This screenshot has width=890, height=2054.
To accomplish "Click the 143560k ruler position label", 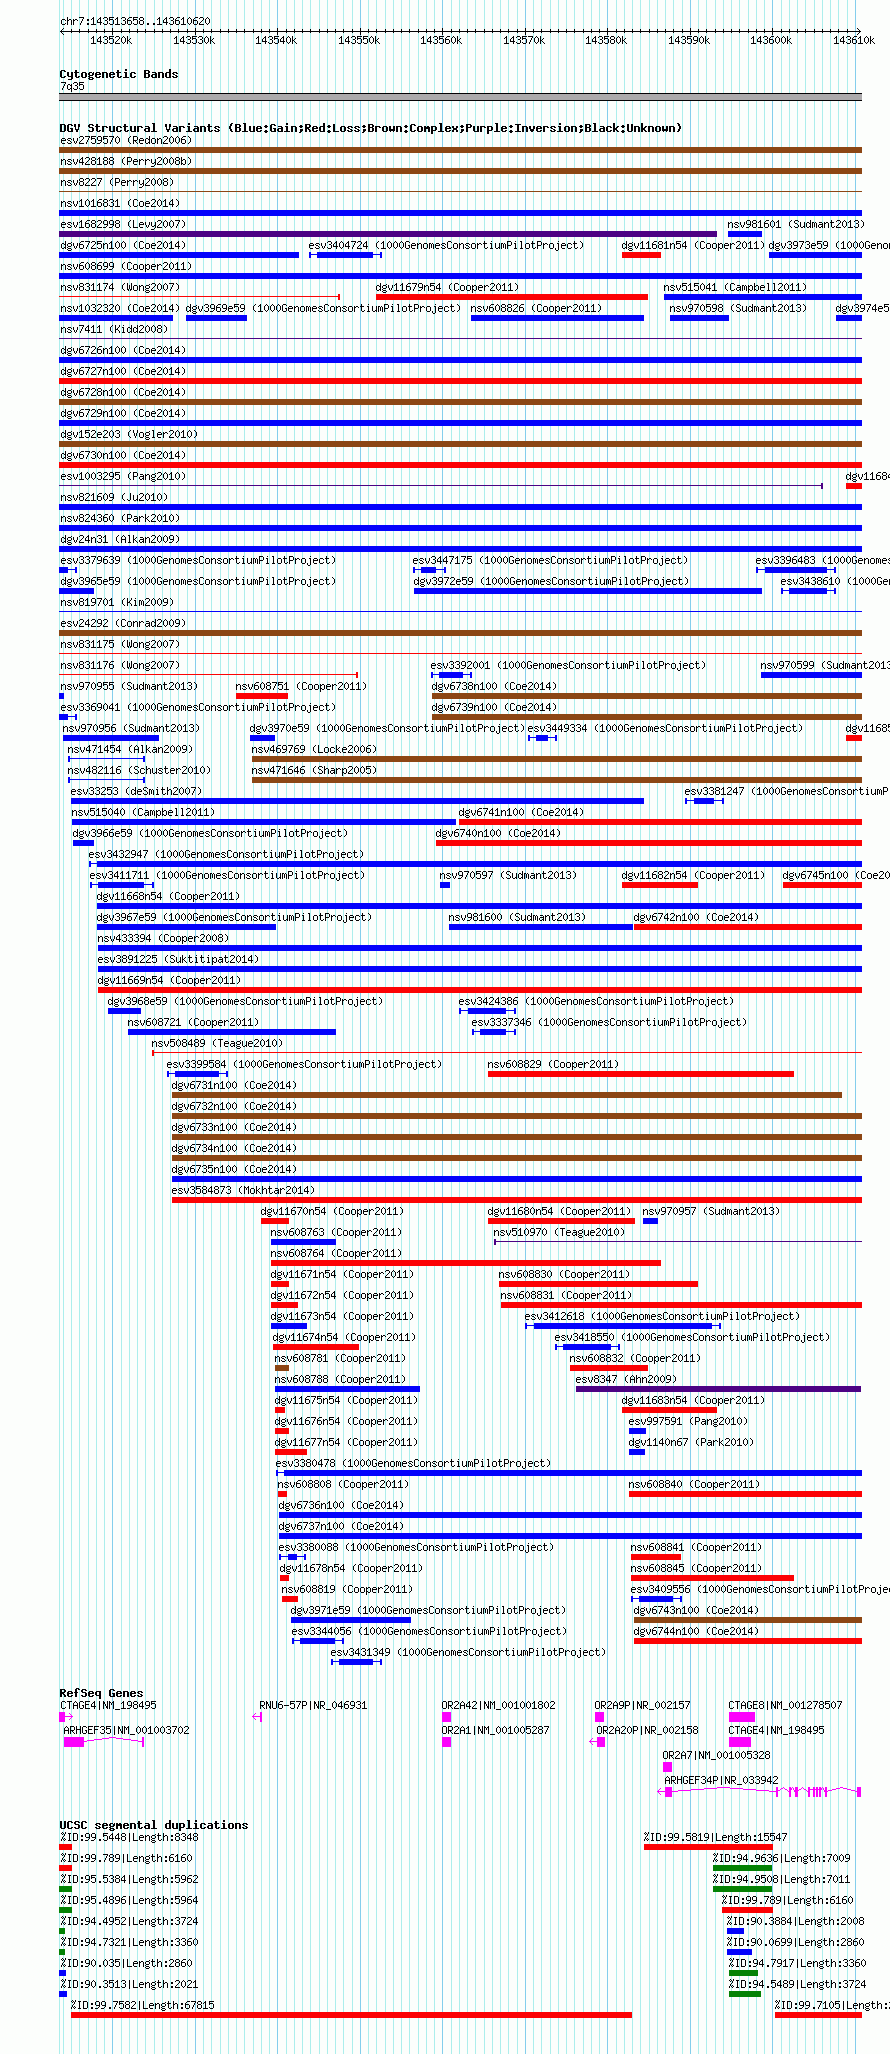I will point(440,40).
